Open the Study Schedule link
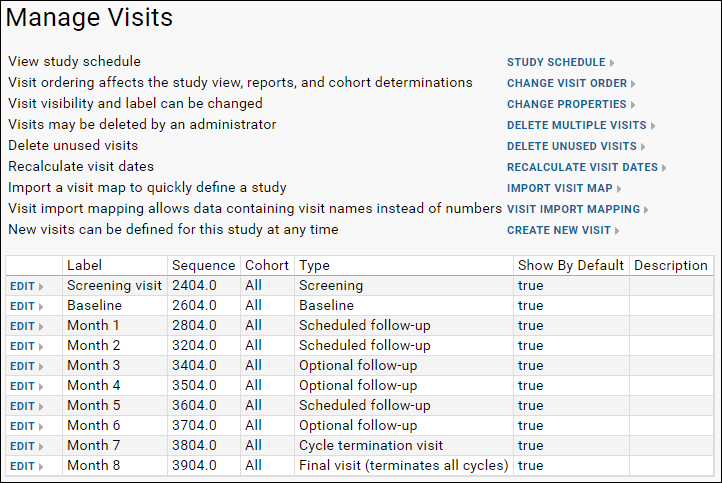This screenshot has width=722, height=483. [x=560, y=62]
